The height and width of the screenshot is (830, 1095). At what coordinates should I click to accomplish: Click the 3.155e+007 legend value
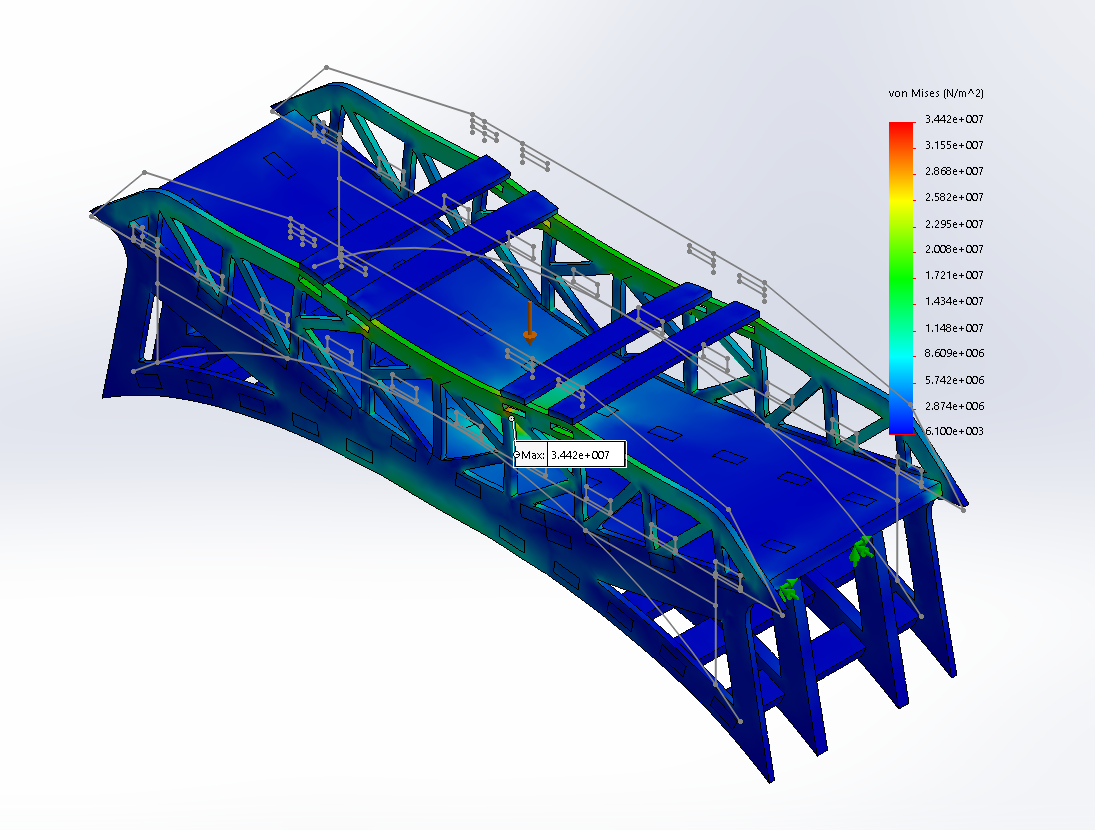tap(954, 145)
